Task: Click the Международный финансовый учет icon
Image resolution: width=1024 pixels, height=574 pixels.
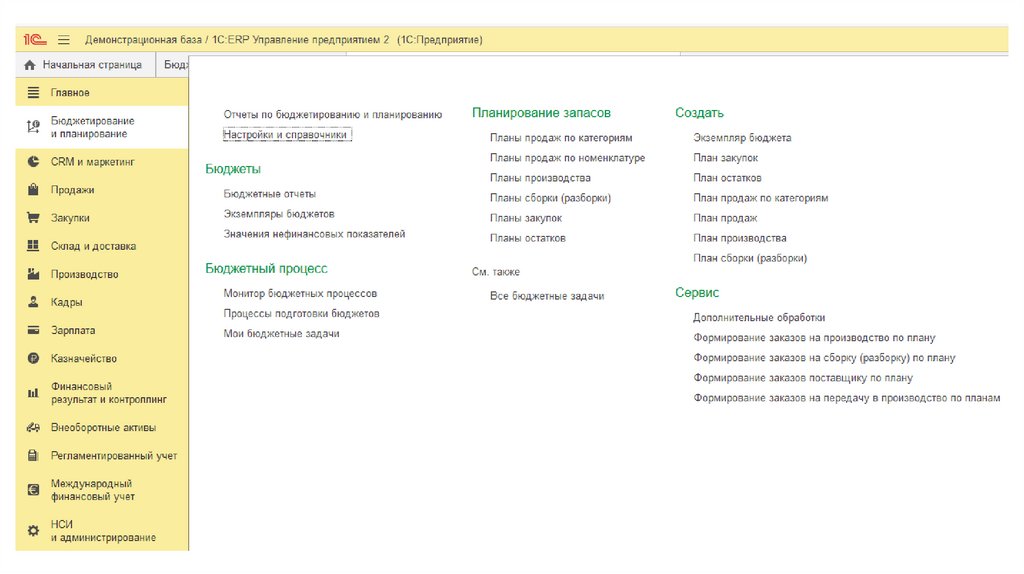Action: 33,490
